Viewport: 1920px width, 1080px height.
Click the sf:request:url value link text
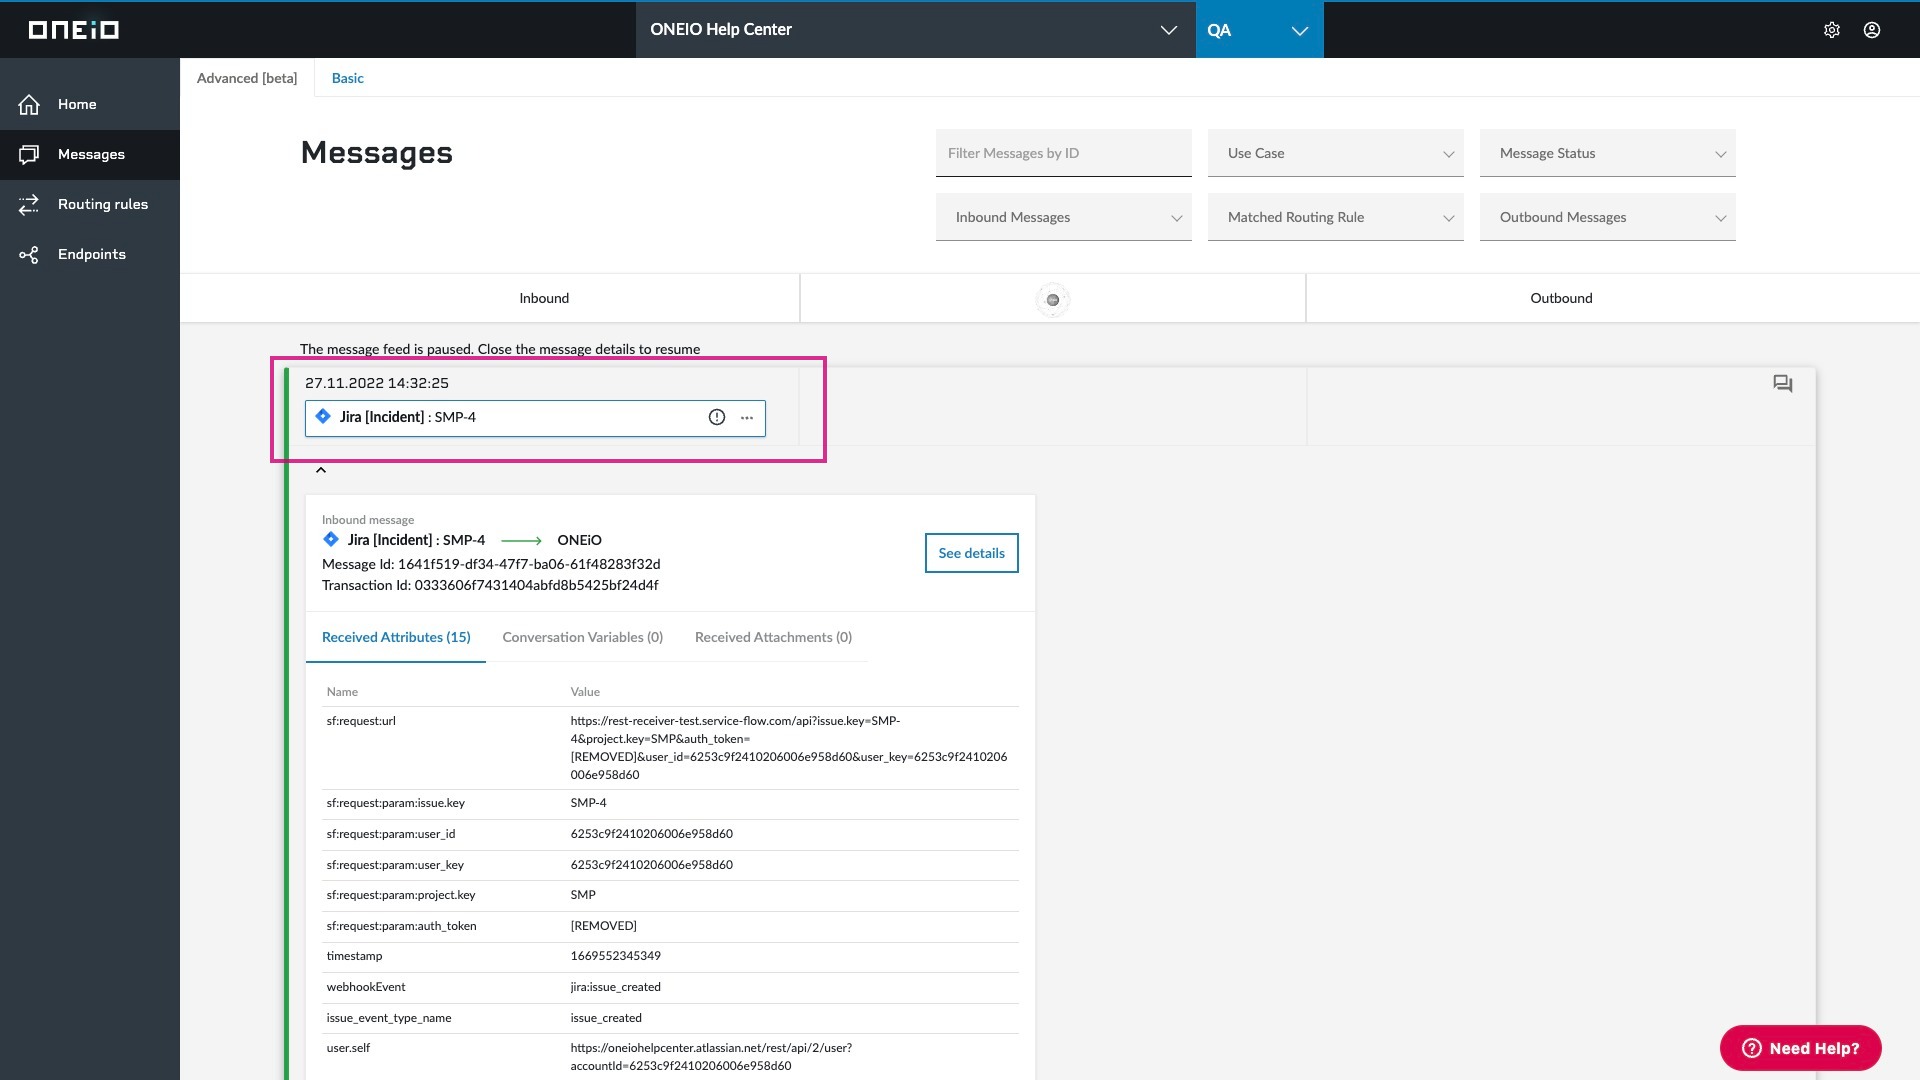pos(788,748)
